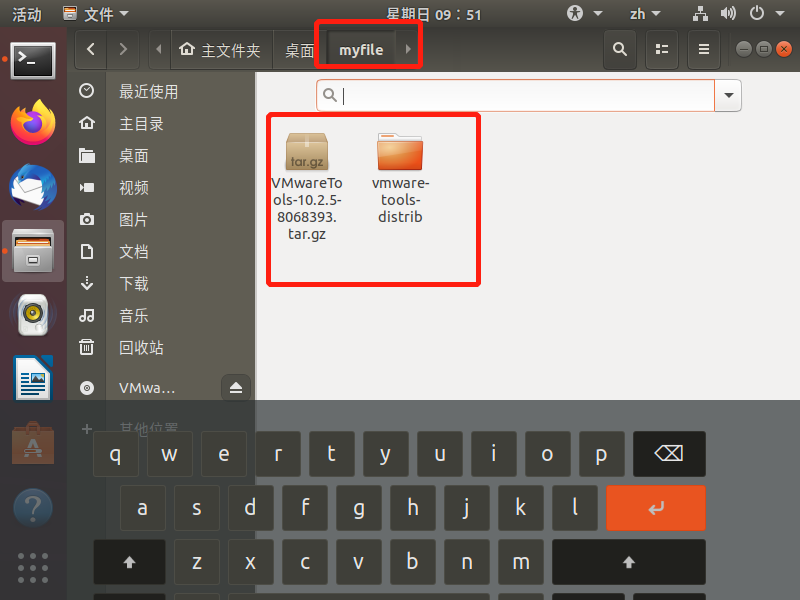800x600 pixels.
Task: Open 最近使用 in the sidebar
Action: pos(148,92)
